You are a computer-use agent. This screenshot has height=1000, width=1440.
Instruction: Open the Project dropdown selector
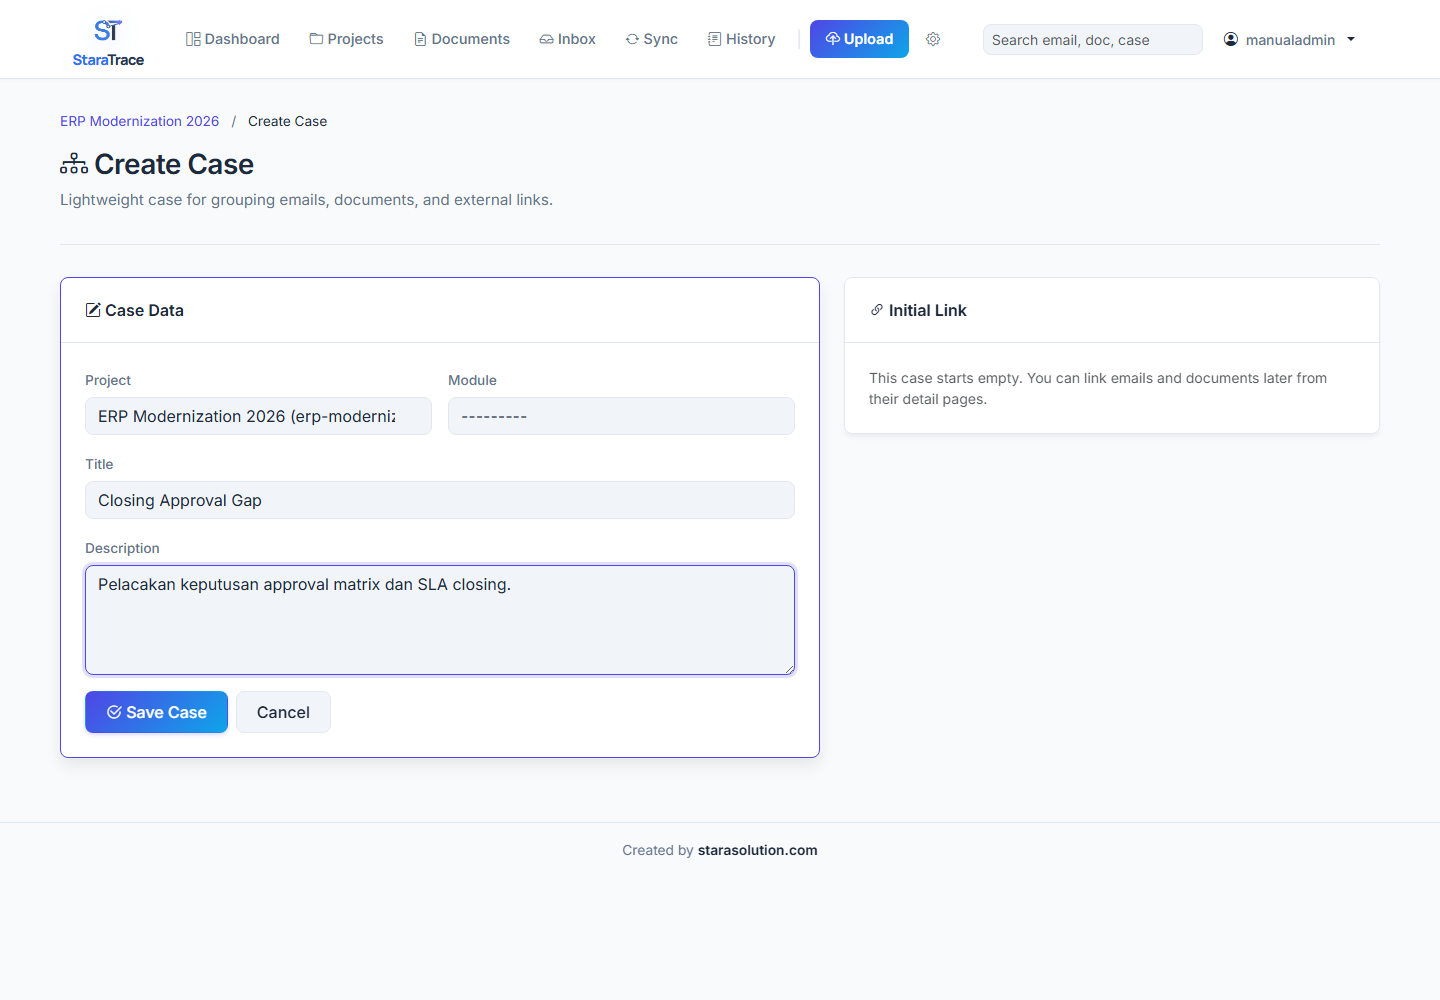click(x=258, y=416)
